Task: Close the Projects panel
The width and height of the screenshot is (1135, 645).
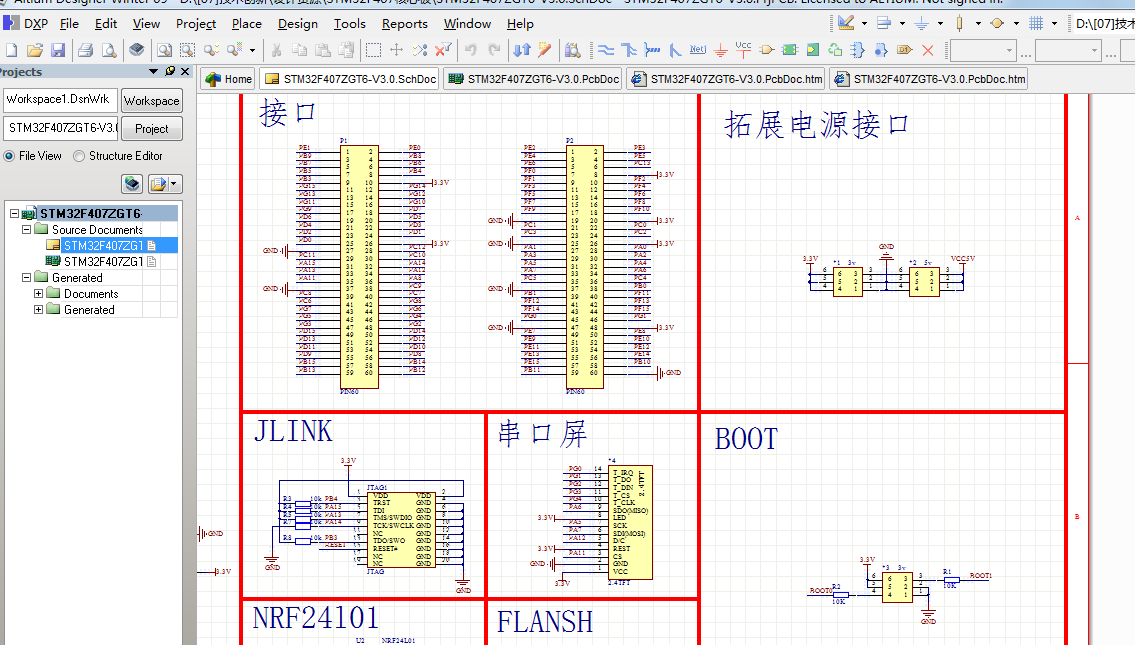Action: 185,71
